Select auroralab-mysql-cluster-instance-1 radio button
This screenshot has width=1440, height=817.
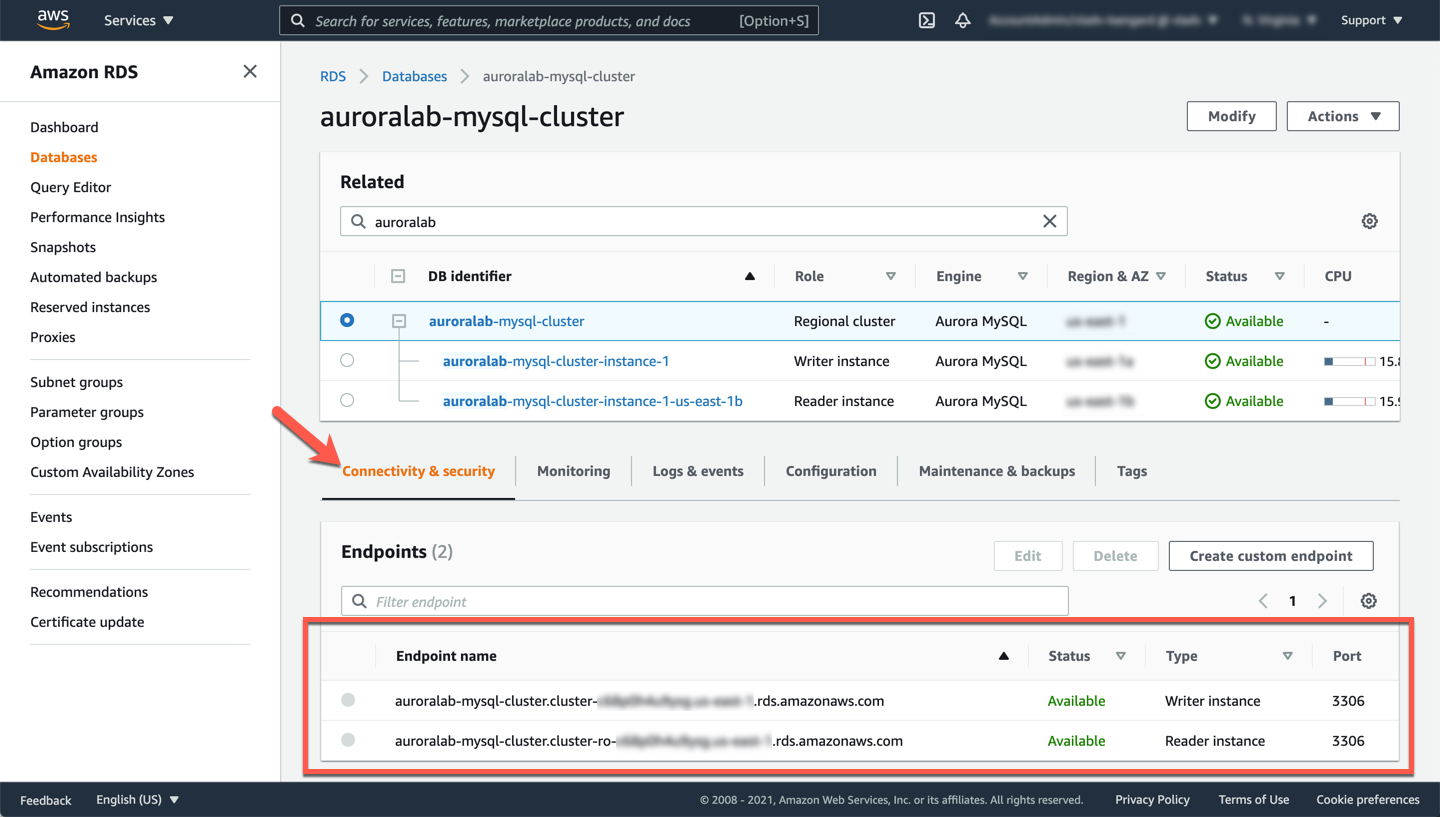(x=347, y=360)
